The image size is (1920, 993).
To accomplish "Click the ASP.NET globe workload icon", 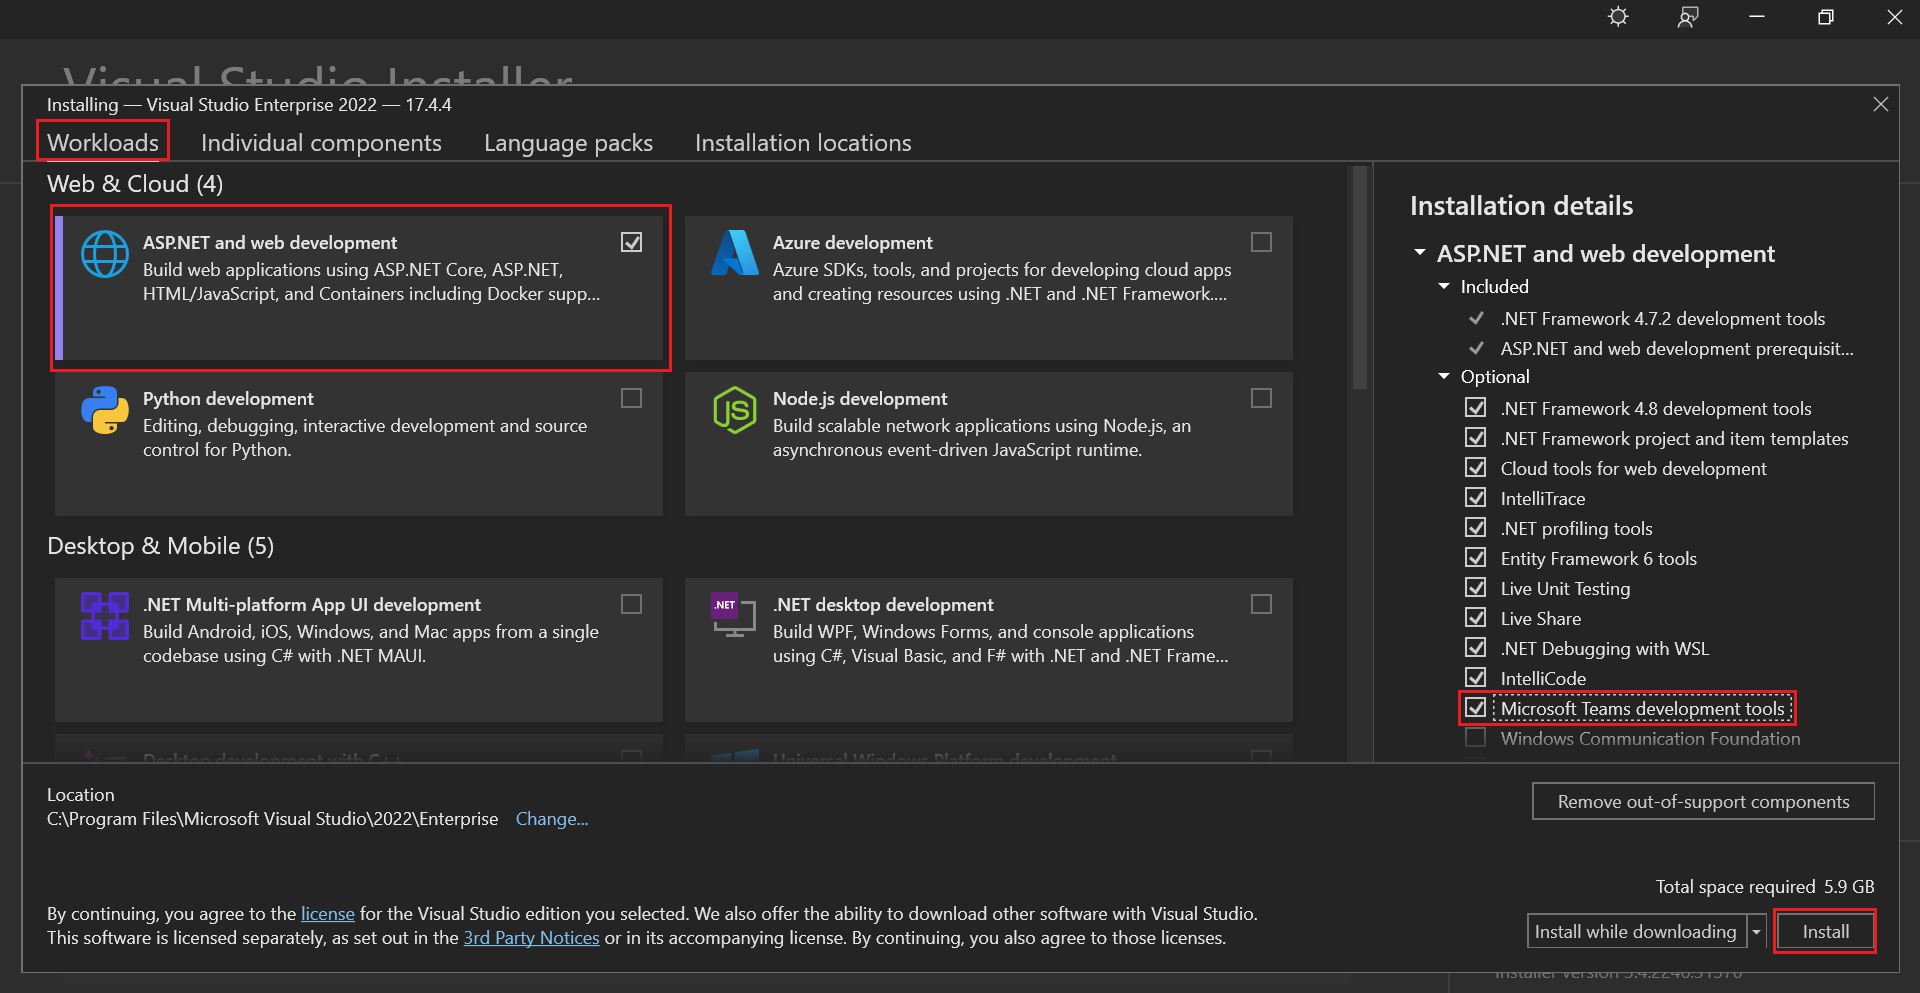I will point(105,254).
